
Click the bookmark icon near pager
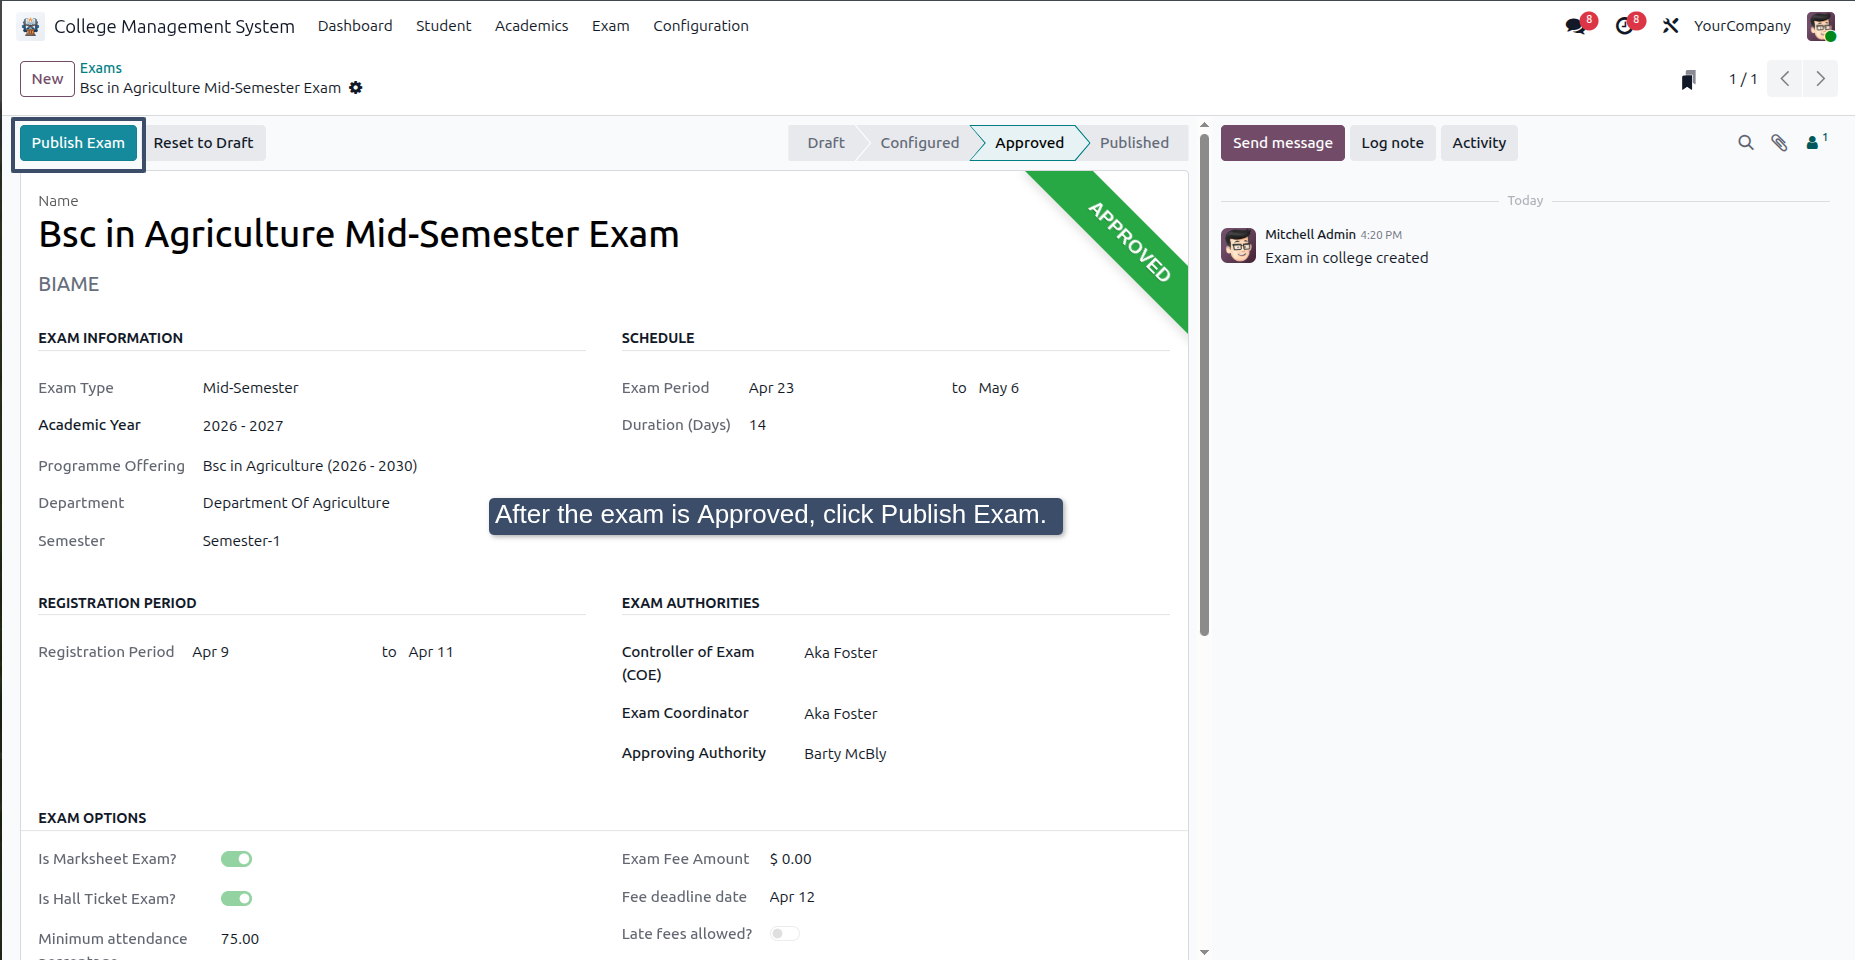click(1689, 80)
